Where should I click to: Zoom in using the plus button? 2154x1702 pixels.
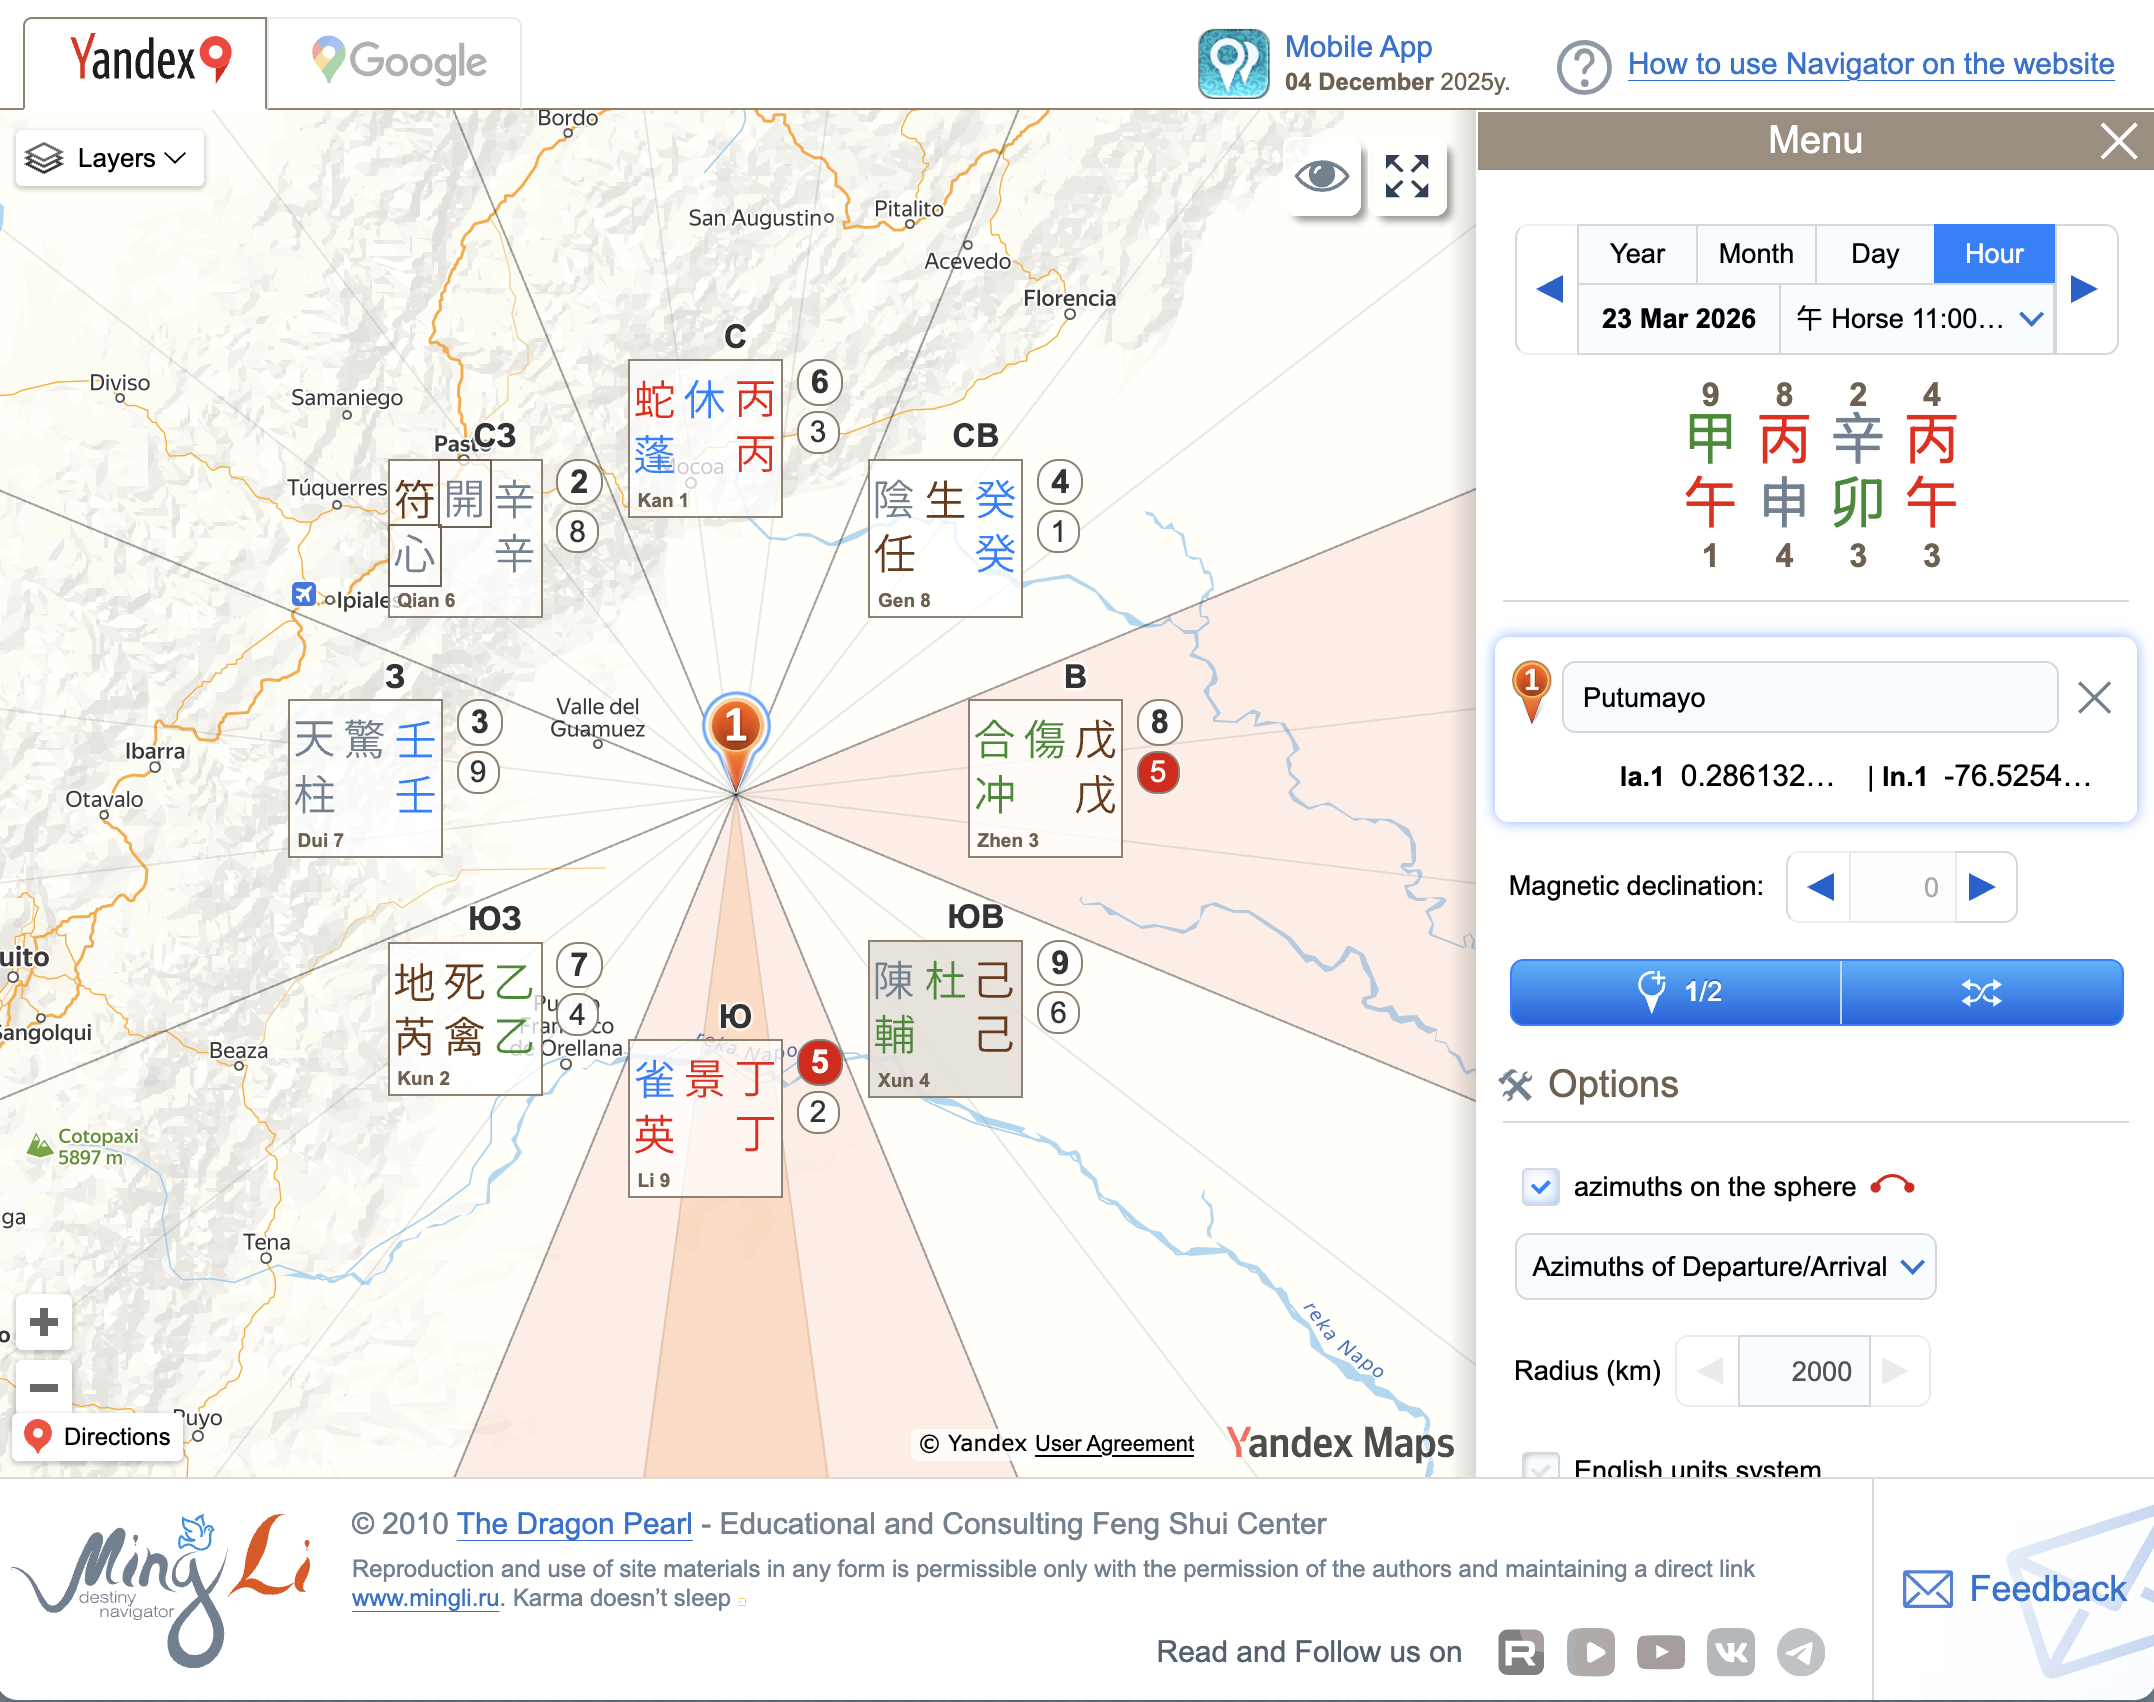(x=44, y=1321)
